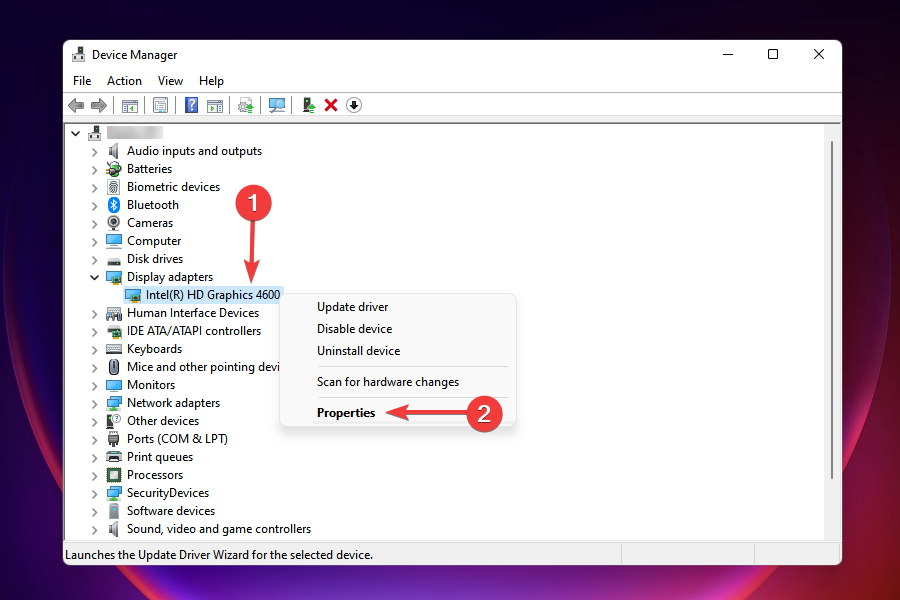The height and width of the screenshot is (600, 900).
Task: Click the Forward arrow in the toolbar
Action: click(99, 105)
